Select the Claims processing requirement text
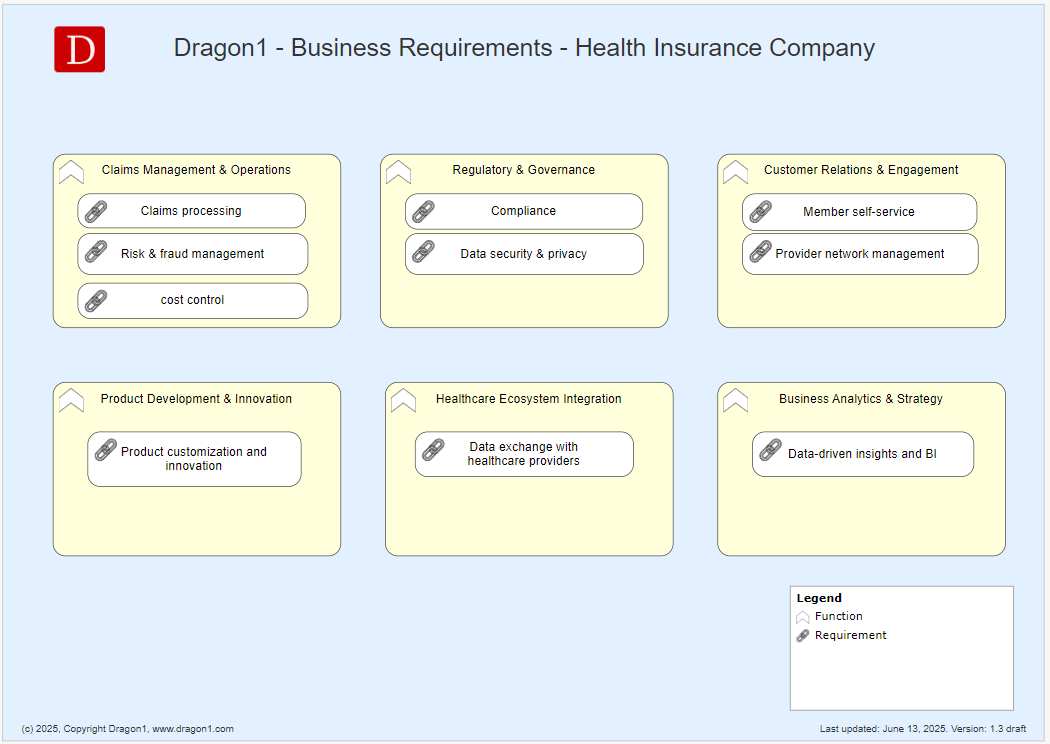Image resolution: width=1050 pixels, height=744 pixels. click(191, 211)
